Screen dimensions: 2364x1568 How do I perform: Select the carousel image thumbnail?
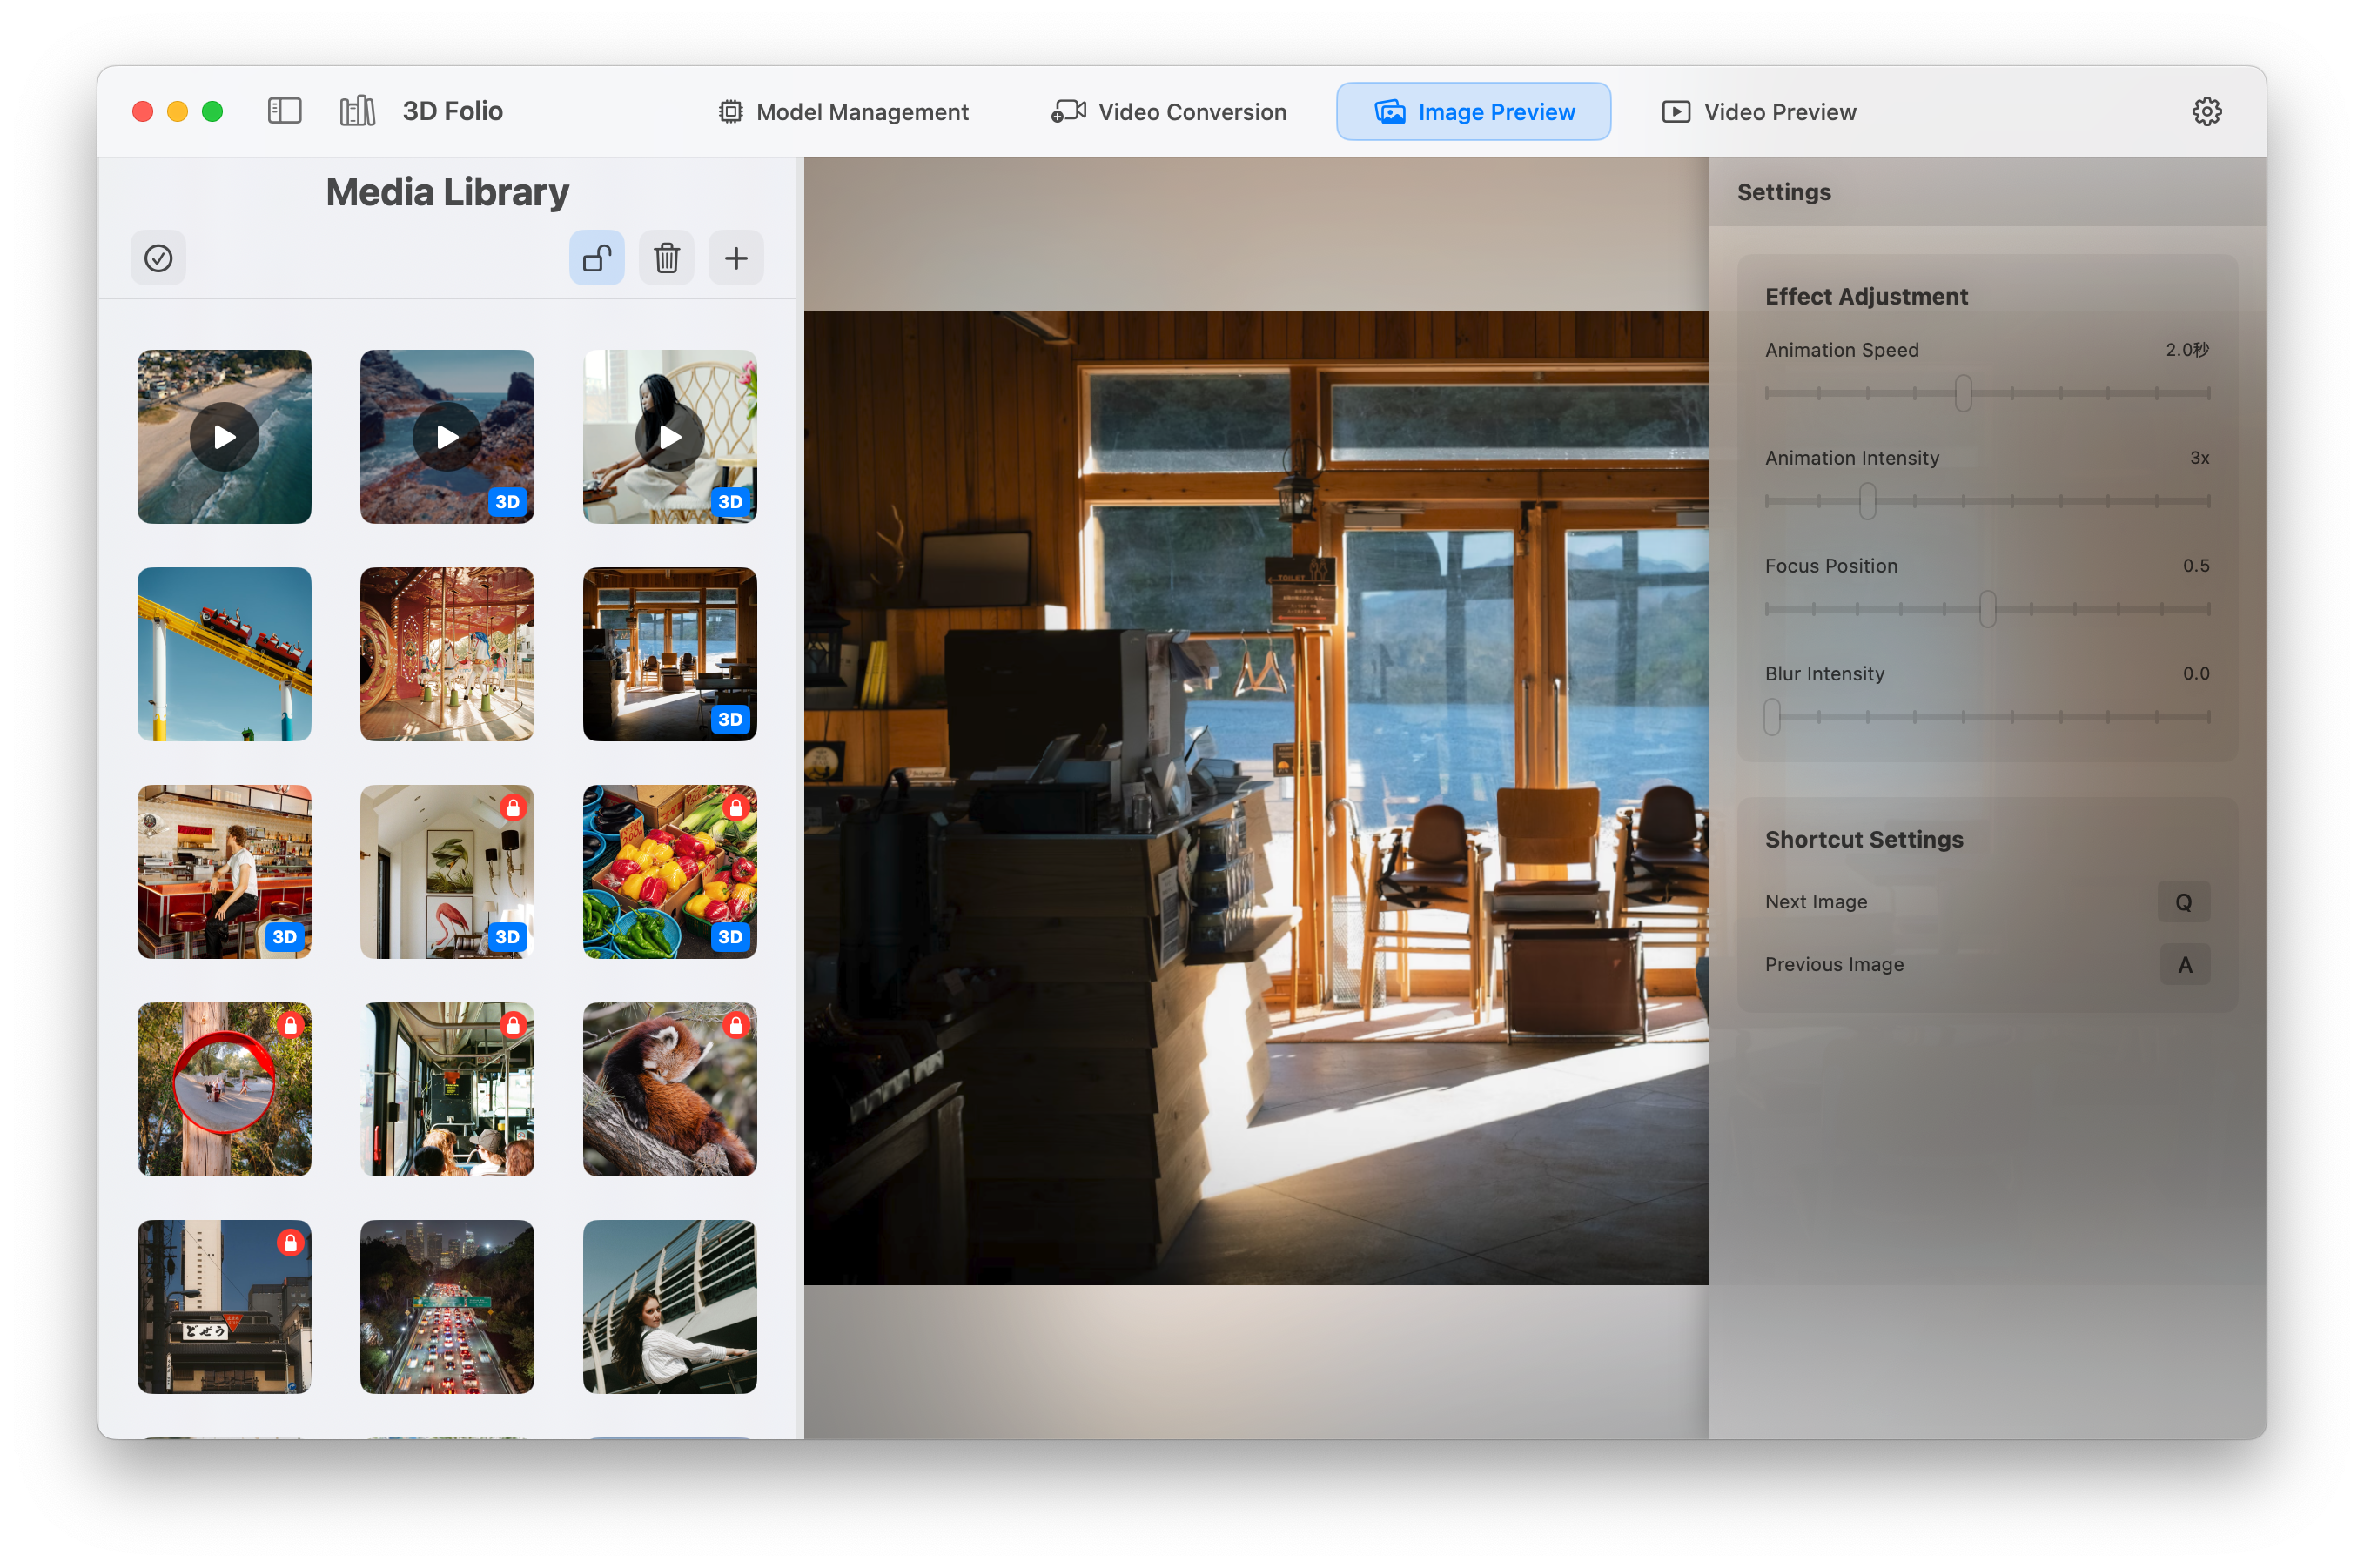(447, 654)
